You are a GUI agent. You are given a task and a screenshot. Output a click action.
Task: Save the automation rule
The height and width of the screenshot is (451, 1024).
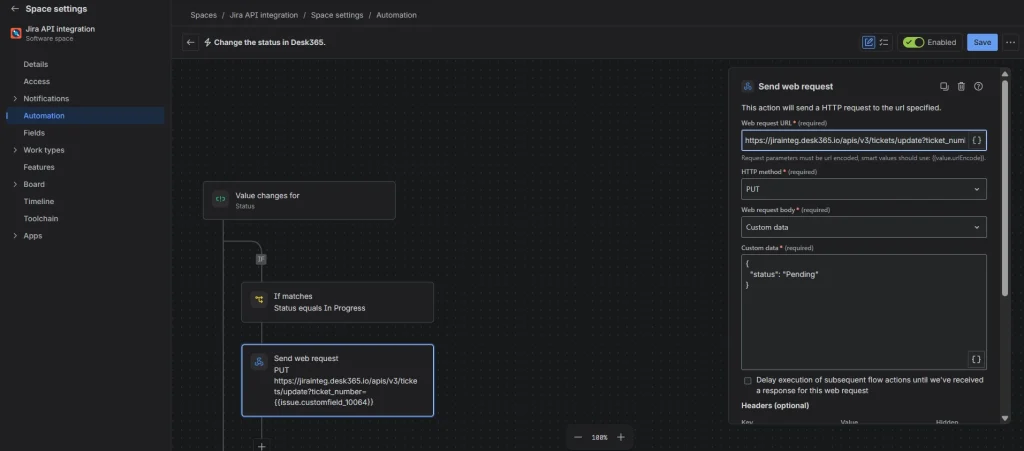point(982,42)
